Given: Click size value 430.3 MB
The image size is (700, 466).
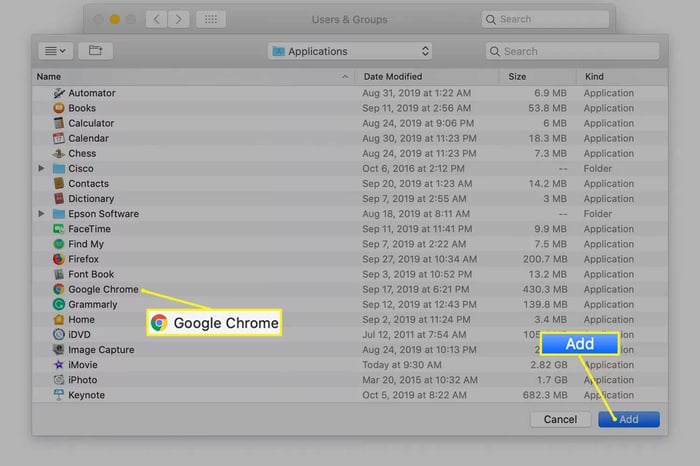Looking at the screenshot, I should 545,289.
